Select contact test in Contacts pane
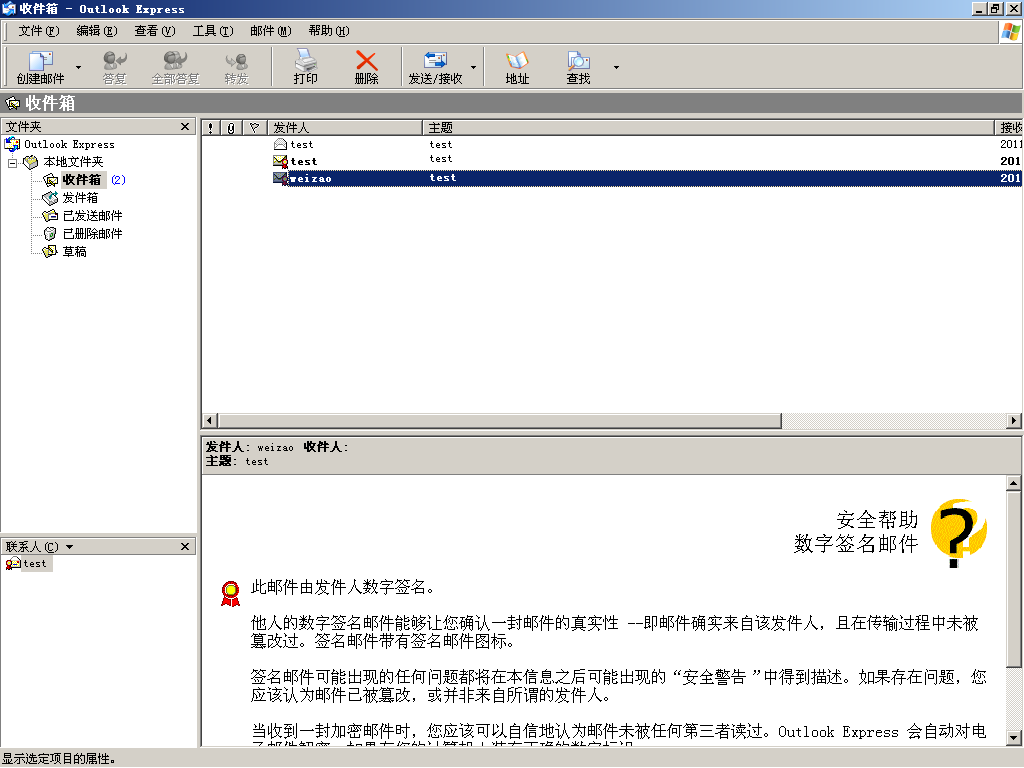 [x=28, y=564]
